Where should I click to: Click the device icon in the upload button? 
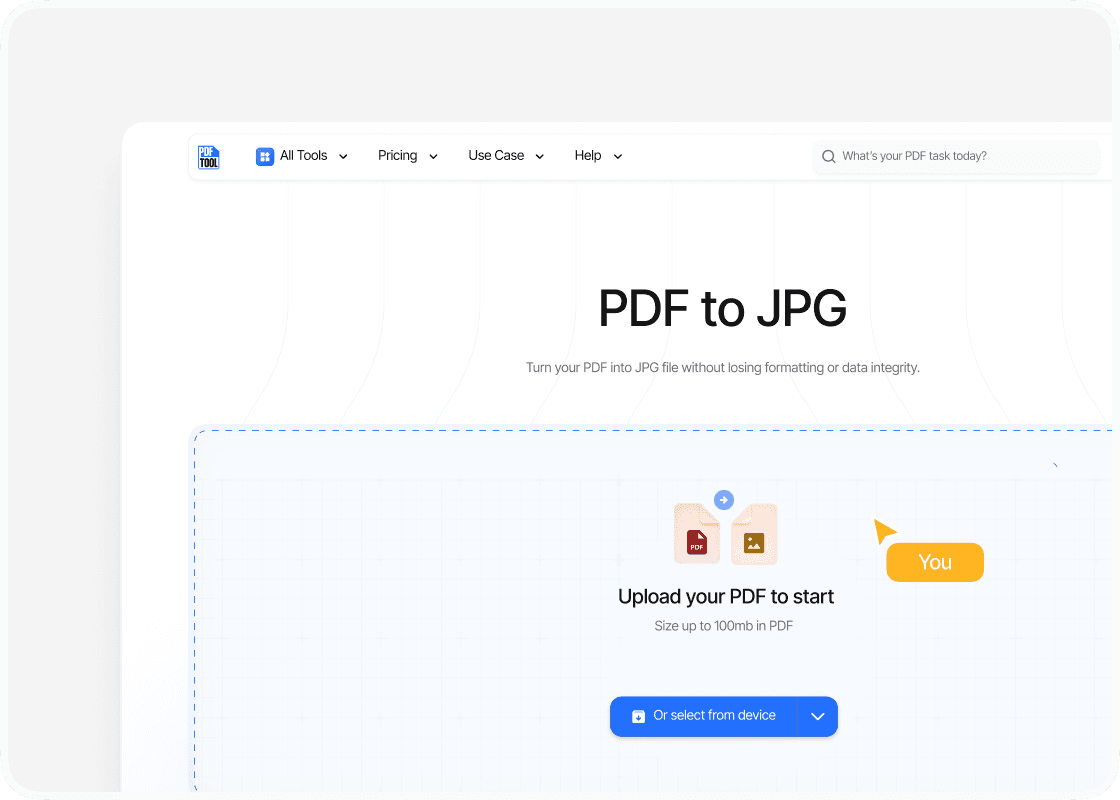click(638, 716)
